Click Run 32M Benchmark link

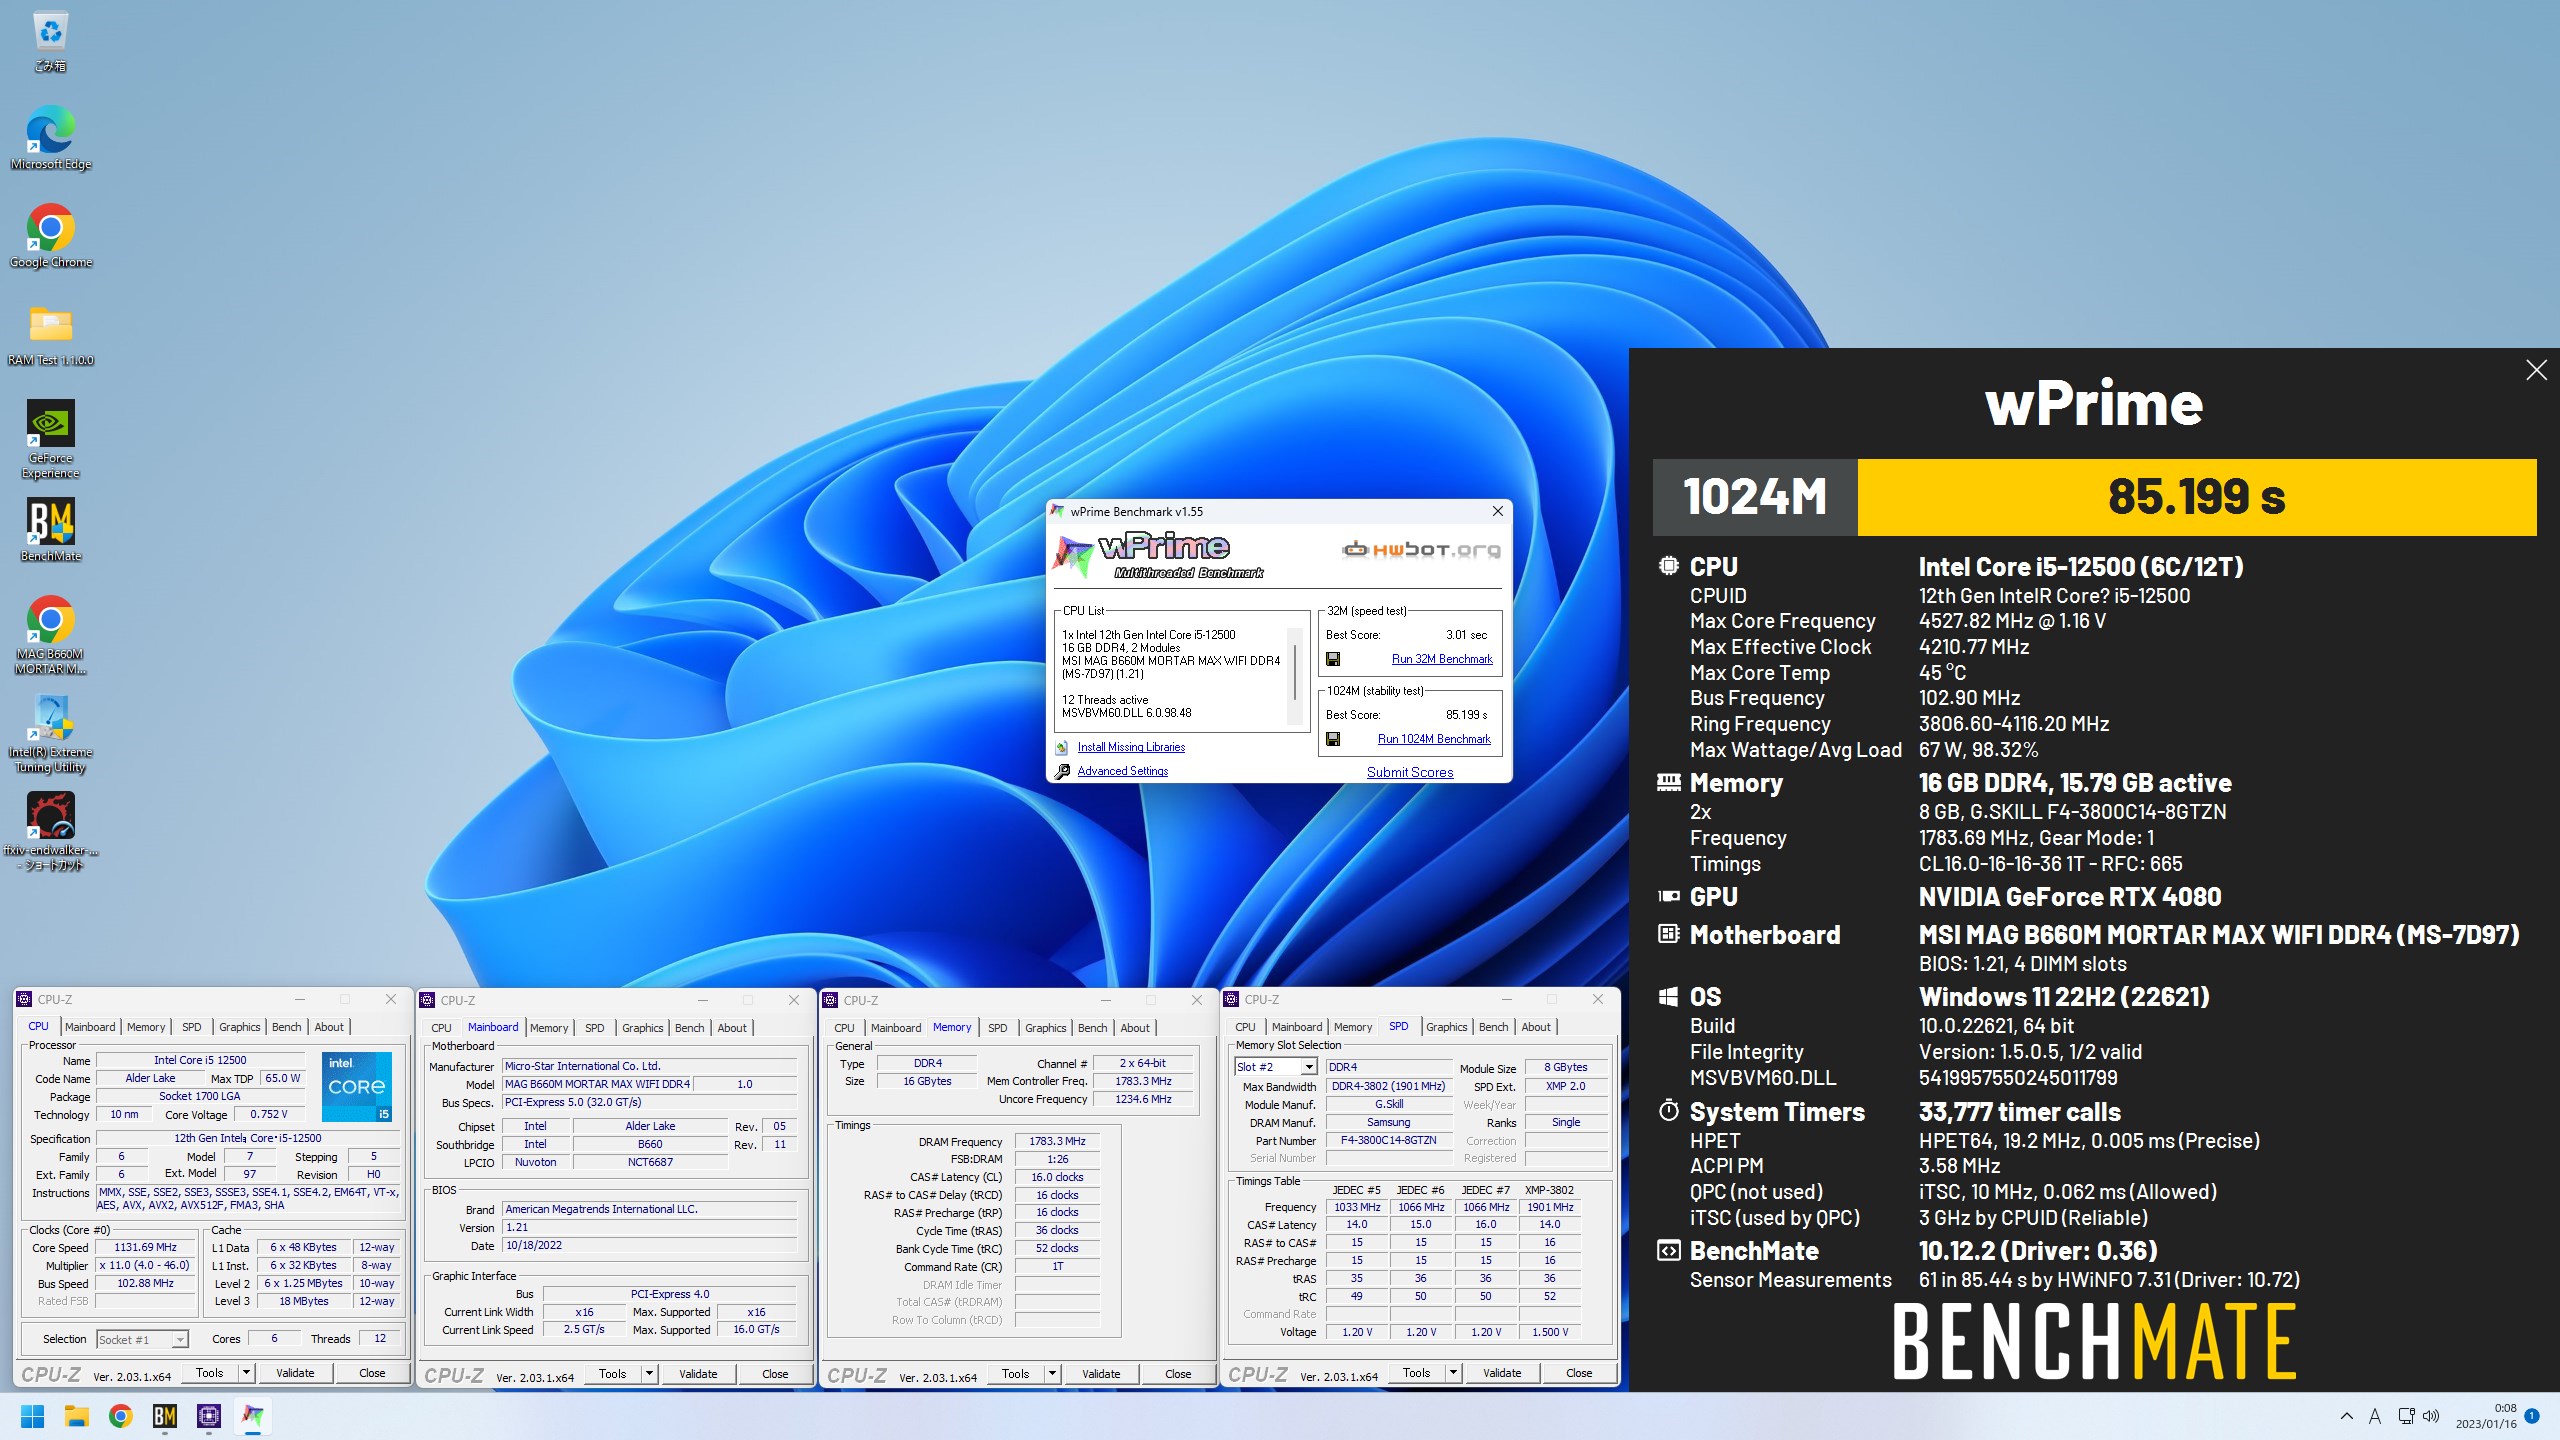coord(1441,659)
